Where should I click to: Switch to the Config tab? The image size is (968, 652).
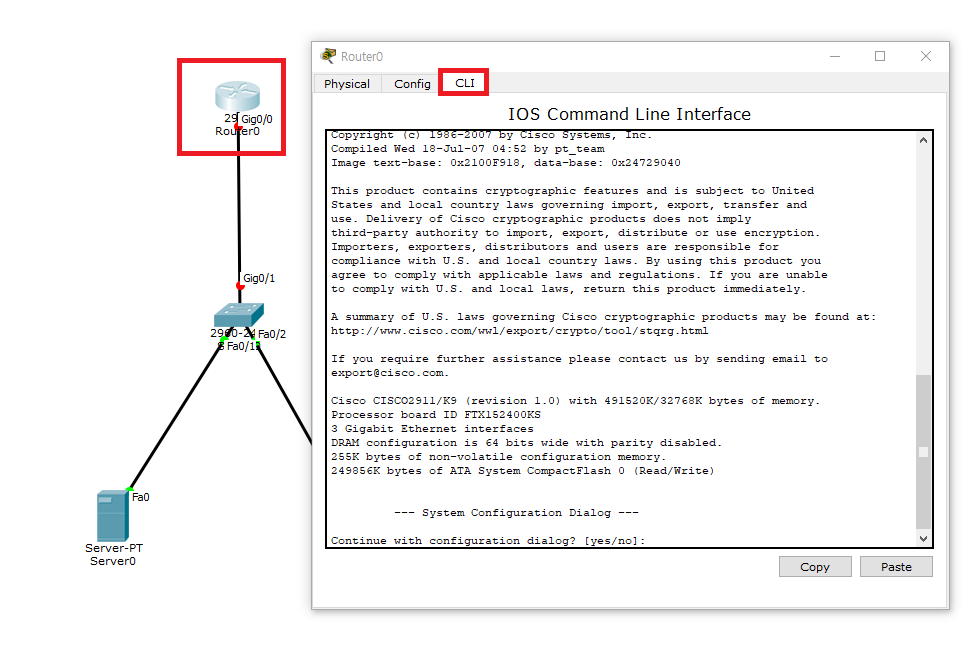412,83
